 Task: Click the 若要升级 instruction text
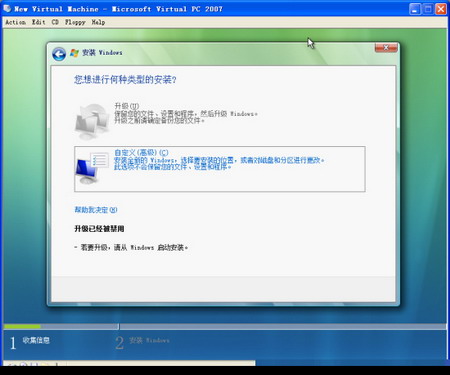[x=131, y=247]
